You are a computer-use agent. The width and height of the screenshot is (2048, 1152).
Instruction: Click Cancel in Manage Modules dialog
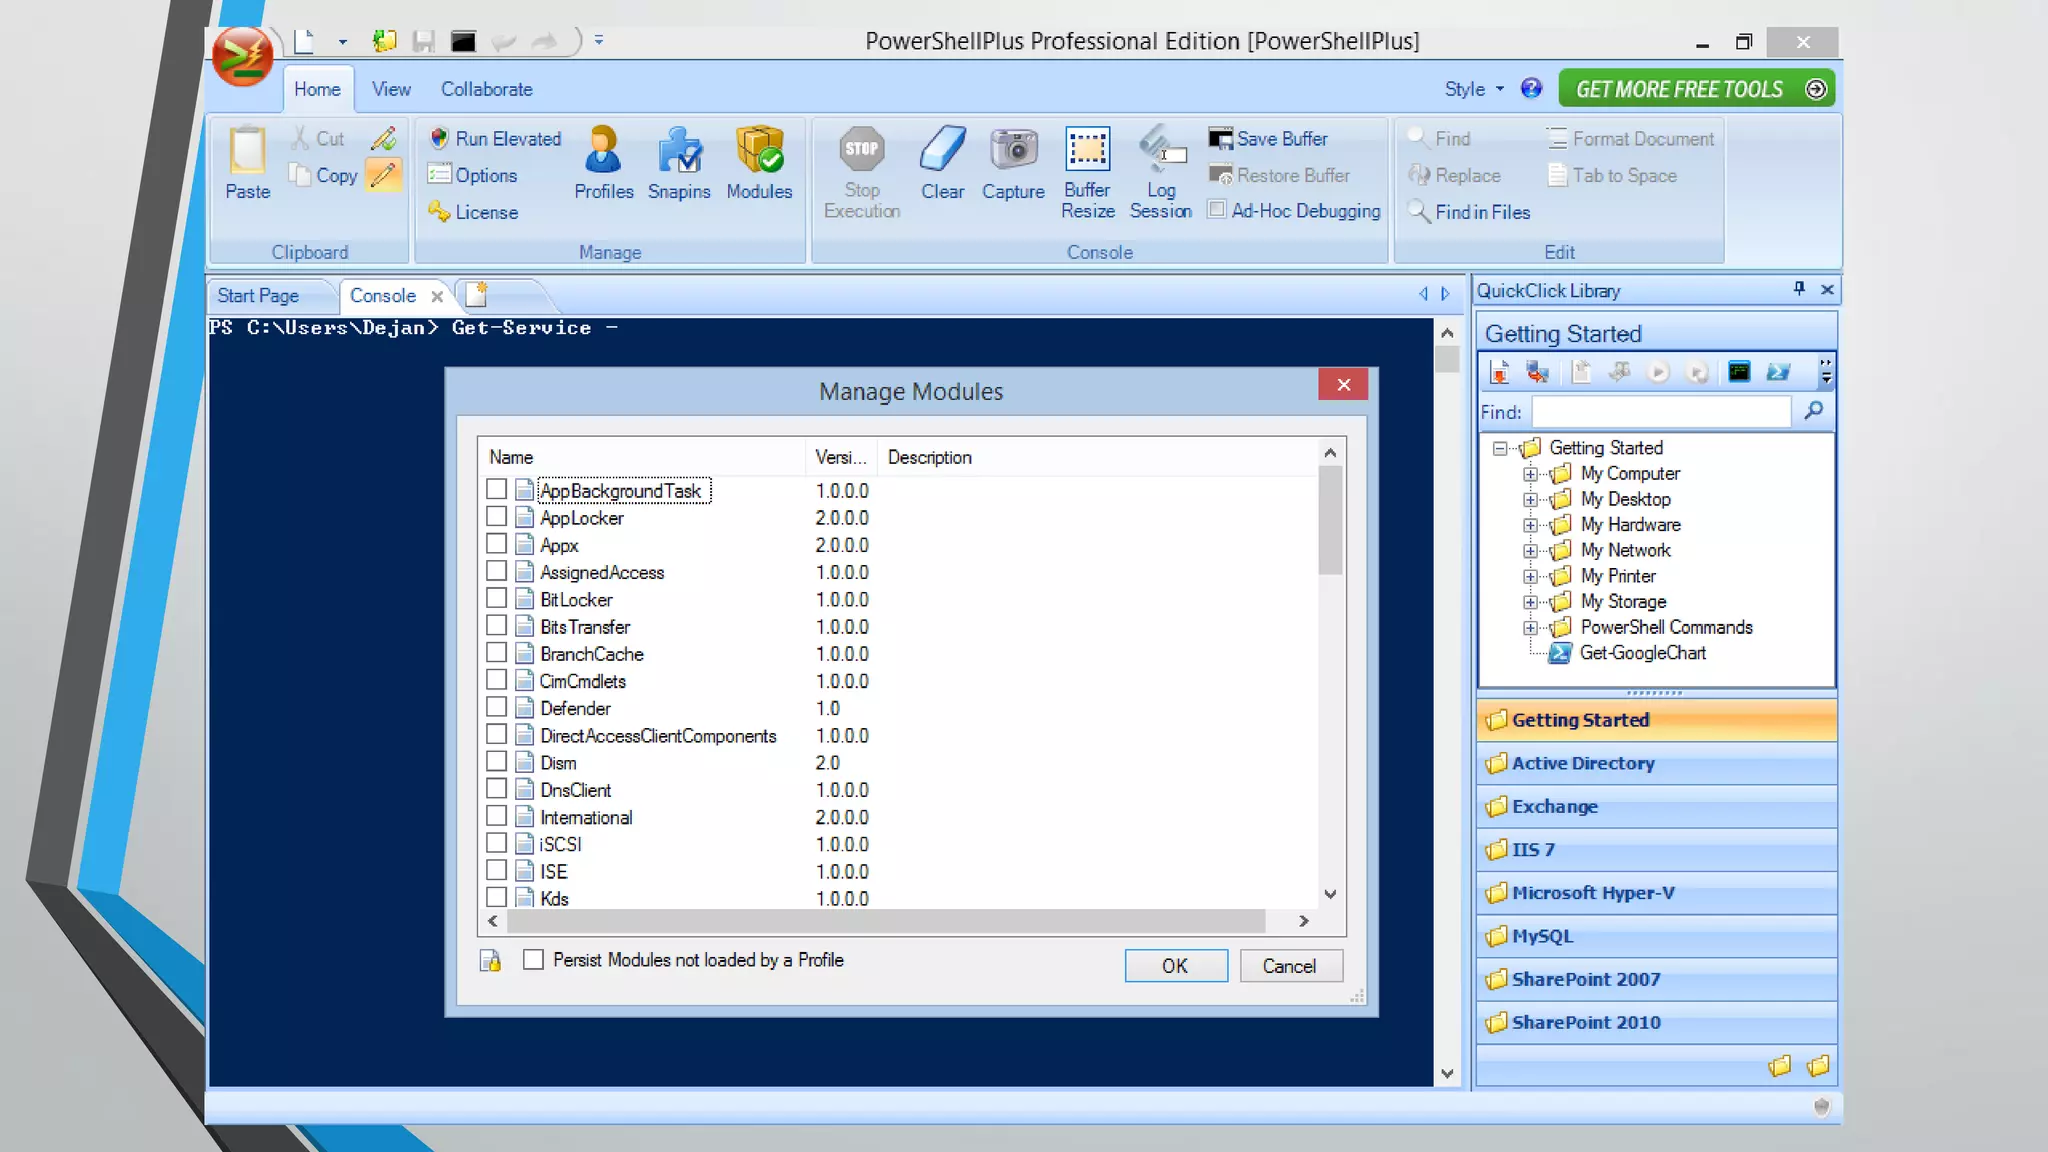click(1289, 966)
